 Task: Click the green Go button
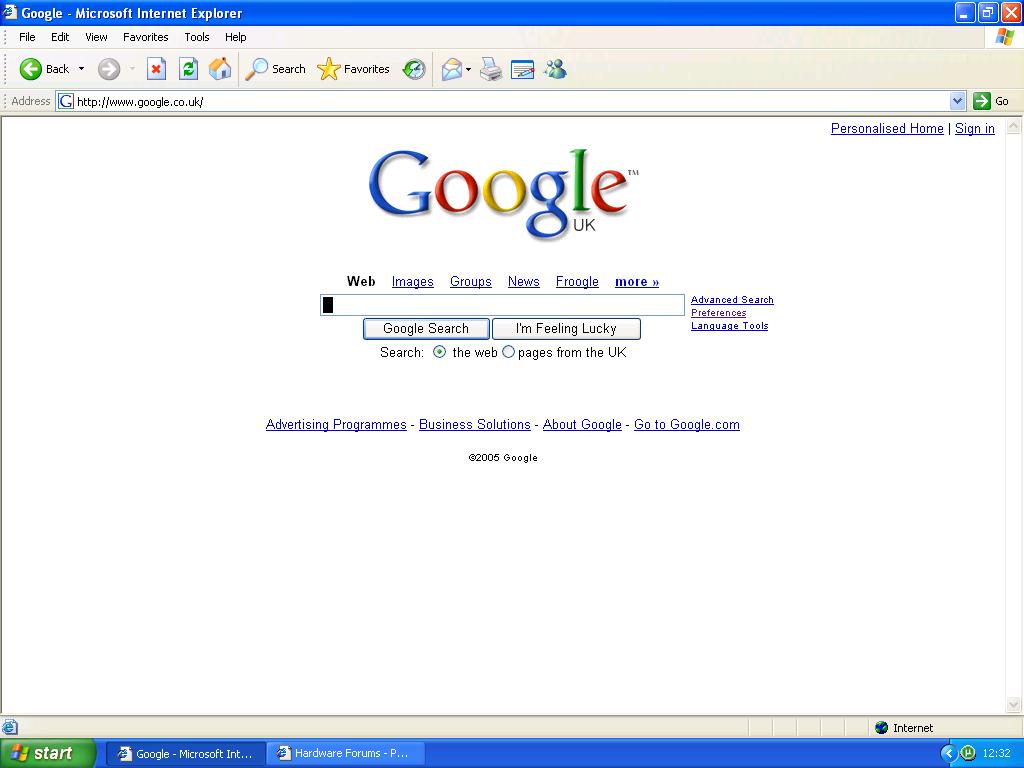click(991, 101)
